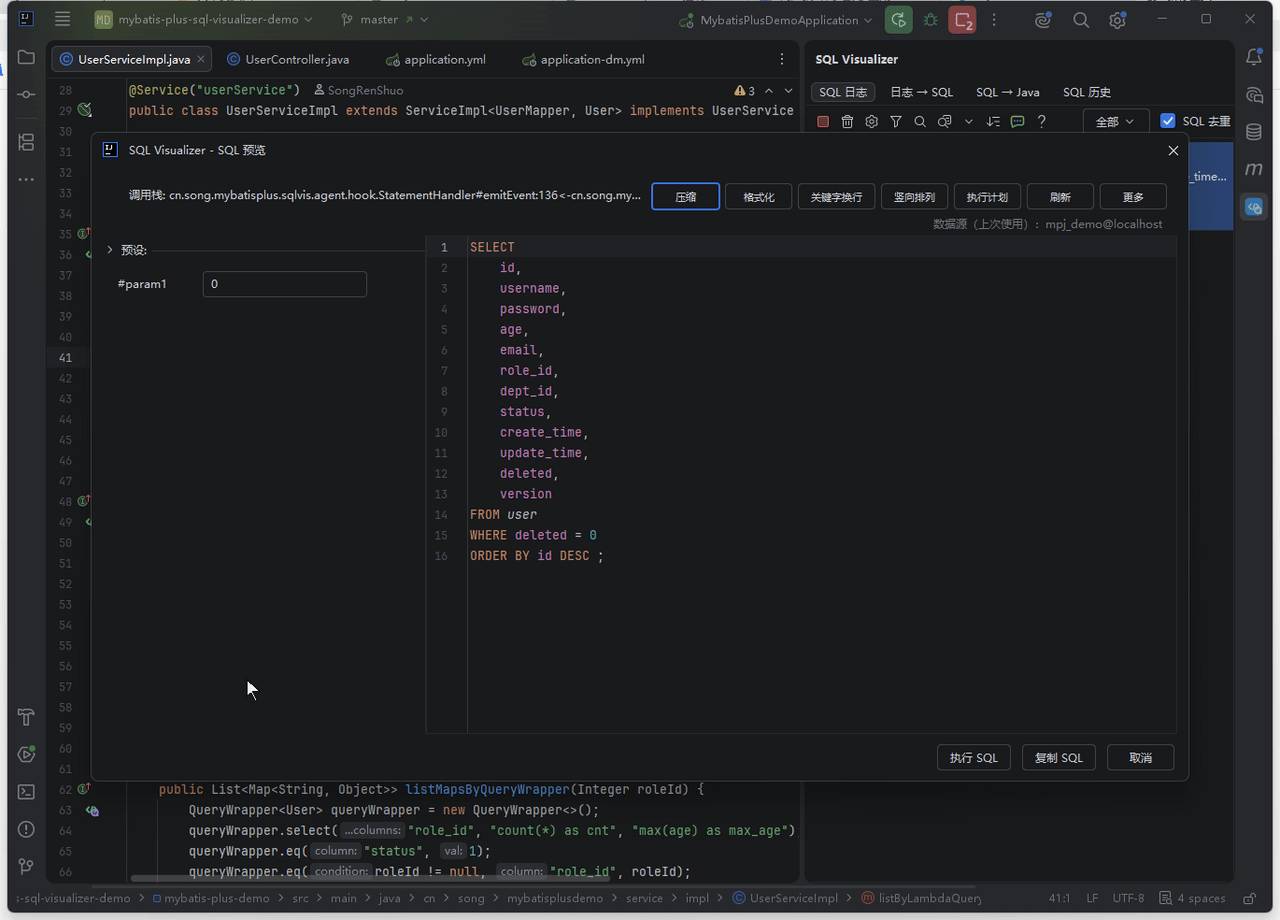This screenshot has height=920, width=1280.
Task: Switch to the UserController.java editor tab
Action: [288, 60]
